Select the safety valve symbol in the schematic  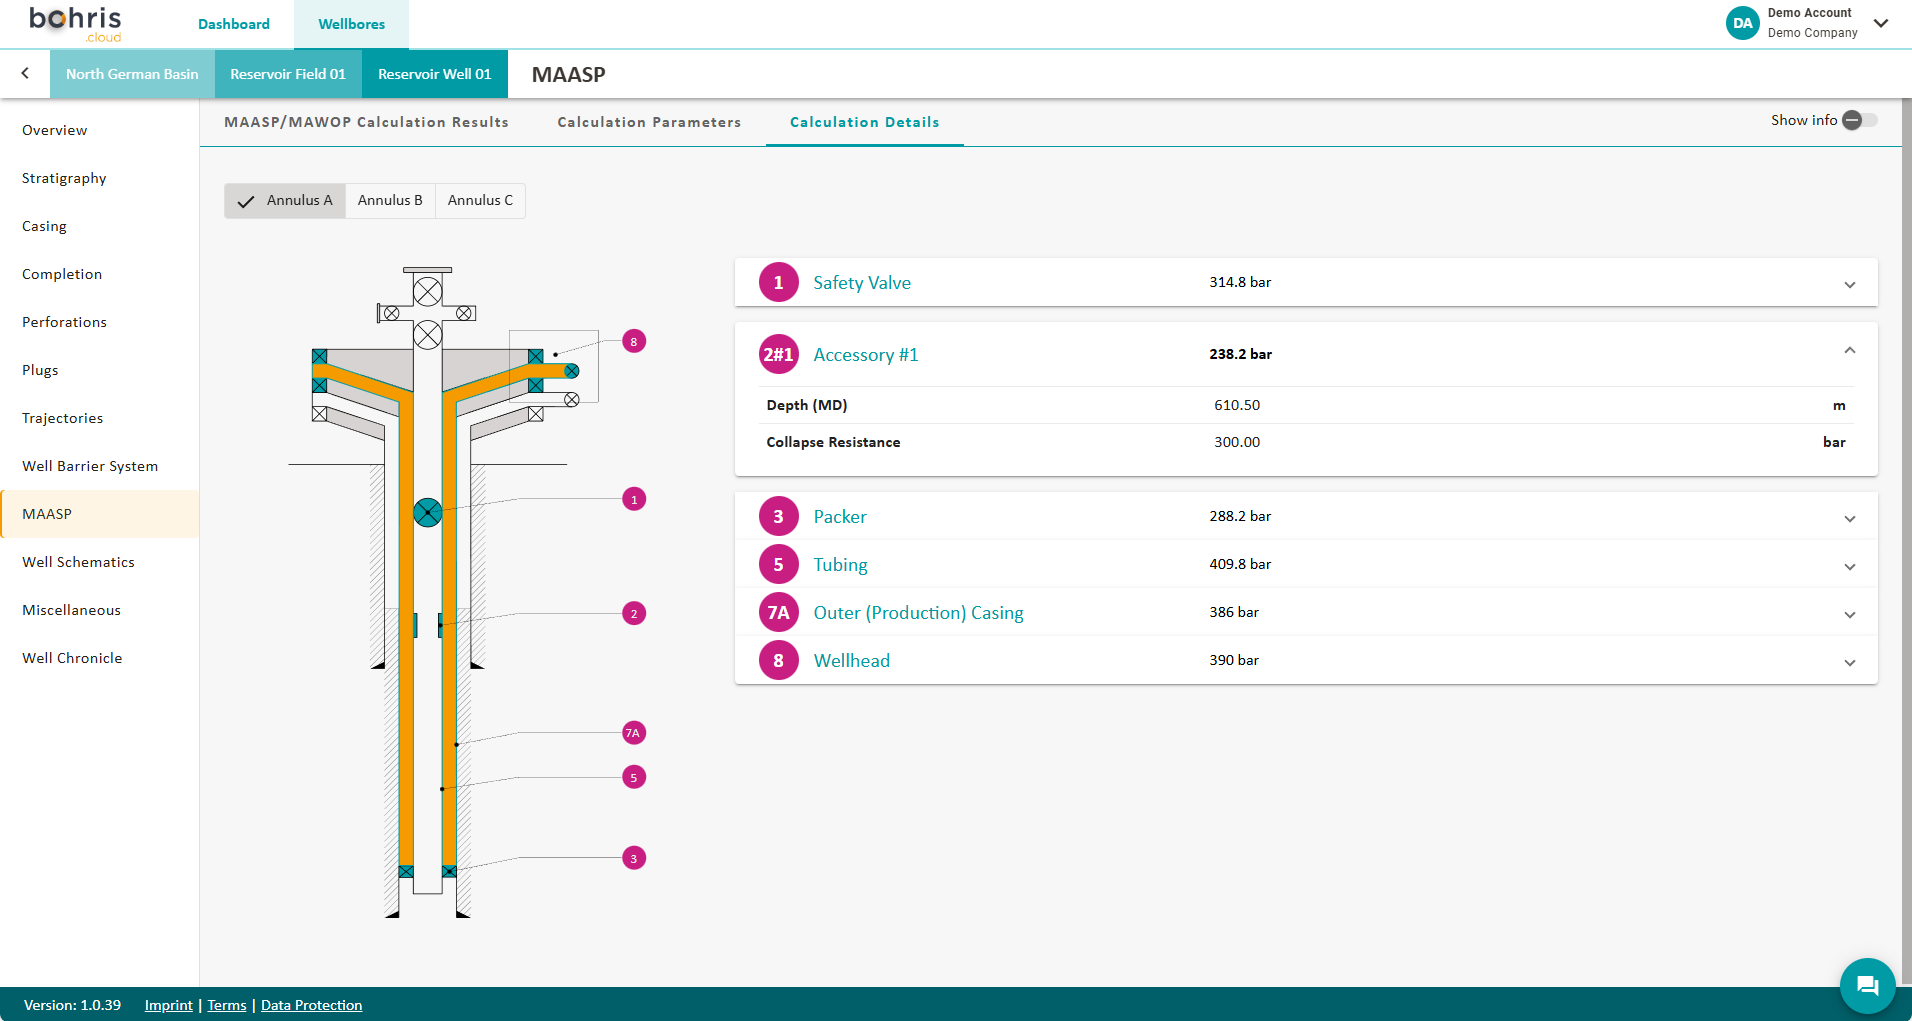click(x=427, y=513)
